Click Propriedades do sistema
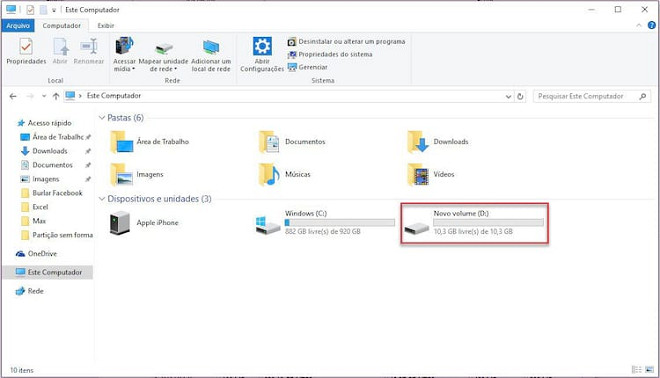The height and width of the screenshot is (378, 660). pos(330,54)
